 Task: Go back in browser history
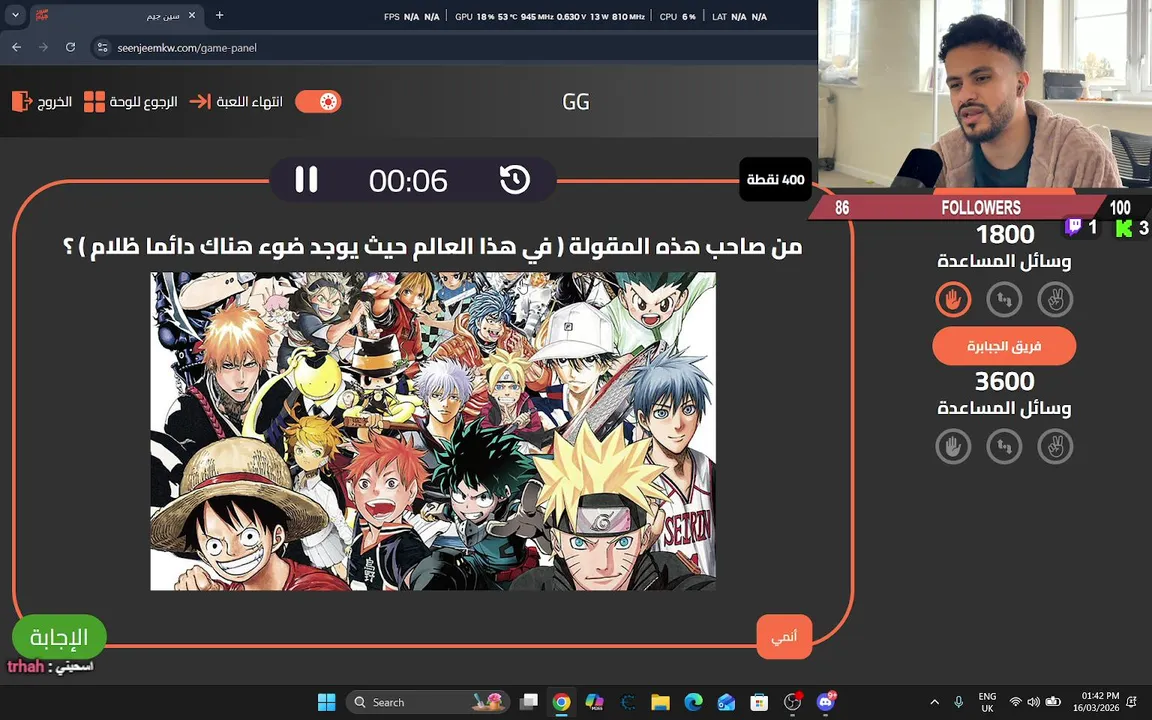click(17, 47)
